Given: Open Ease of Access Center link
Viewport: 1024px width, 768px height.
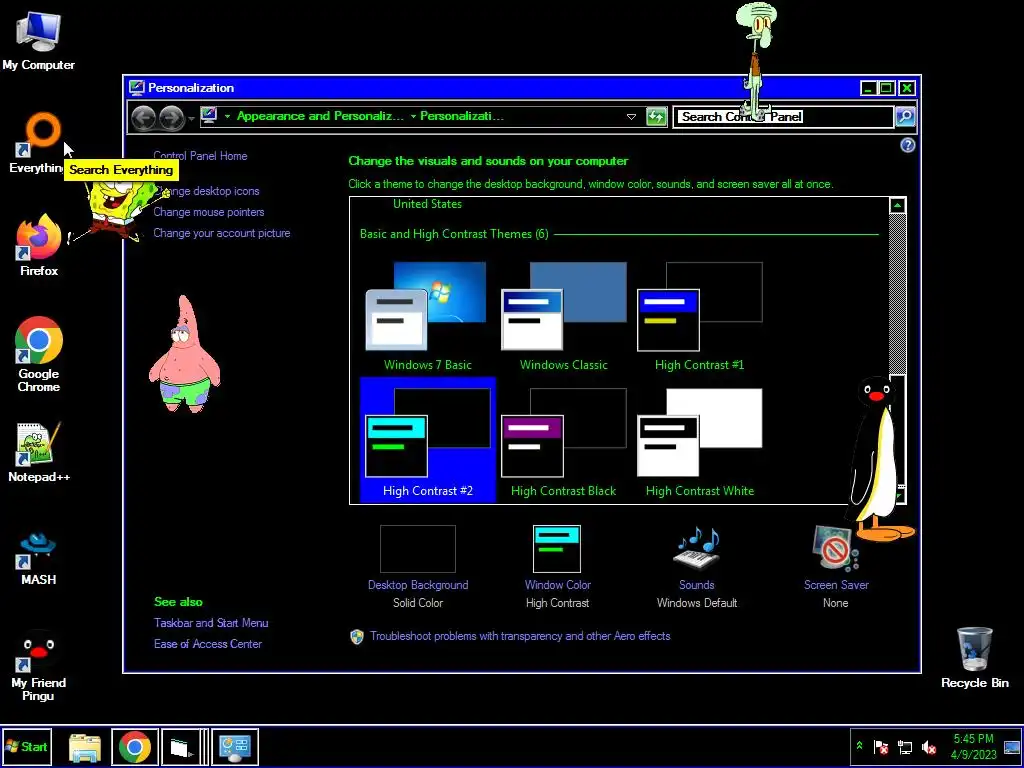Looking at the screenshot, I should click(x=208, y=644).
